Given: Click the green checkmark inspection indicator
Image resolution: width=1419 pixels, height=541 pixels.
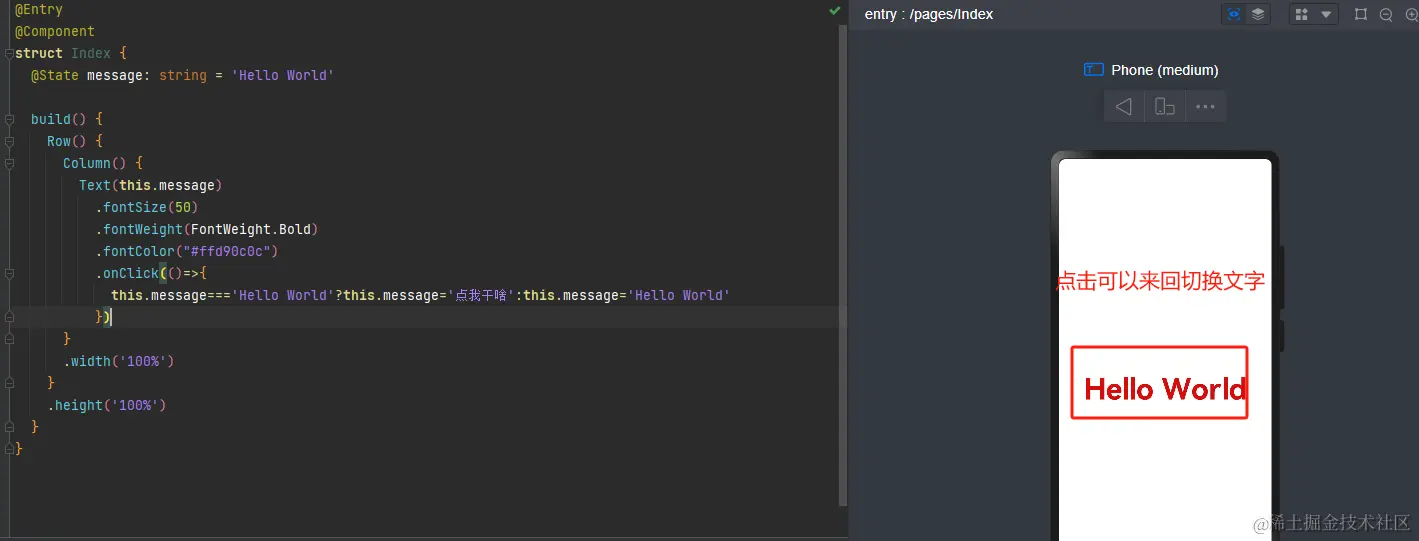Looking at the screenshot, I should pyautogui.click(x=834, y=10).
